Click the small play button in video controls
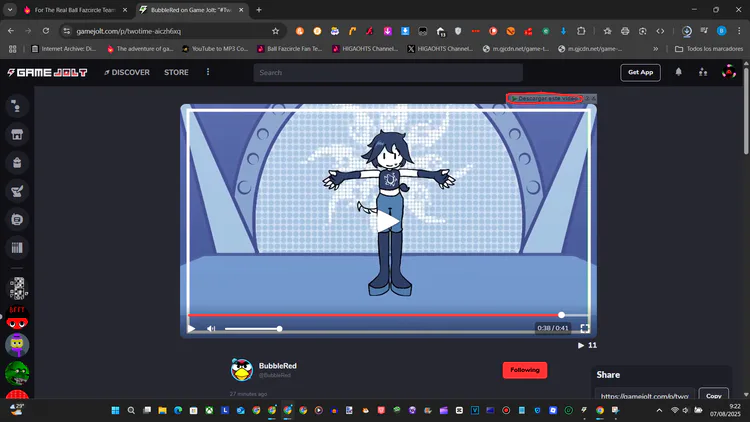The height and width of the screenshot is (422, 750). click(191, 329)
